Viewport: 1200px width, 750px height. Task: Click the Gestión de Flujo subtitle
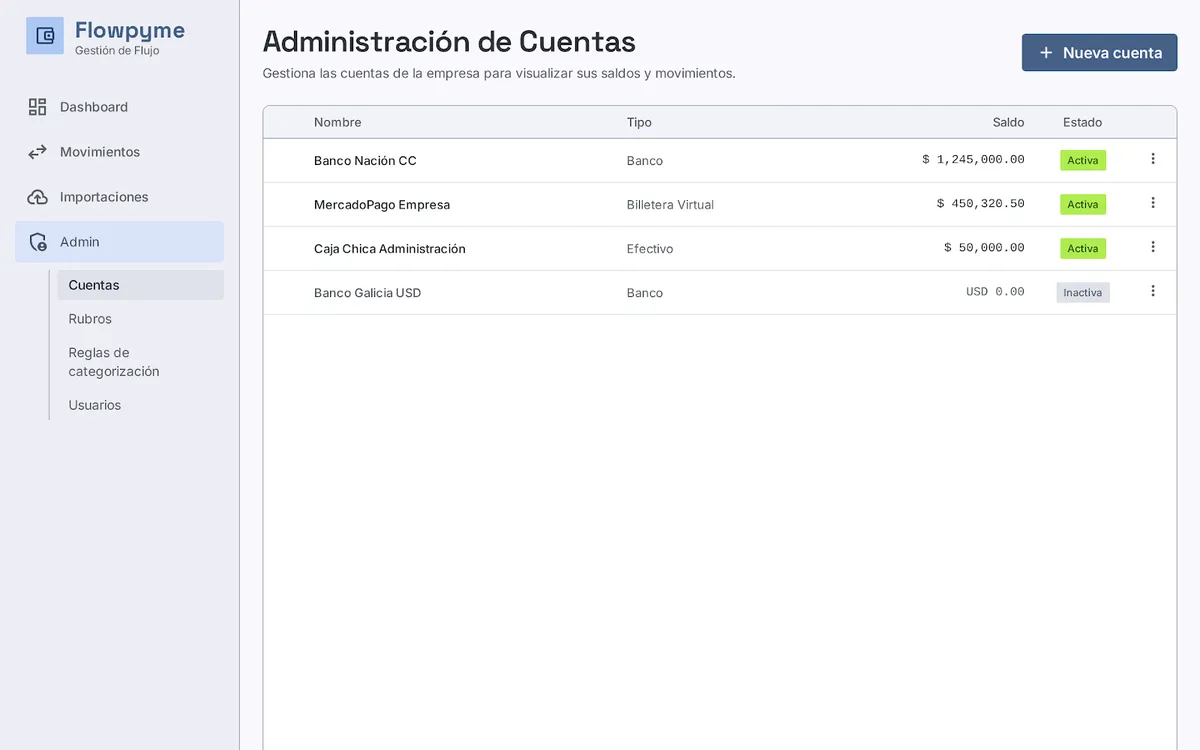click(x=117, y=51)
